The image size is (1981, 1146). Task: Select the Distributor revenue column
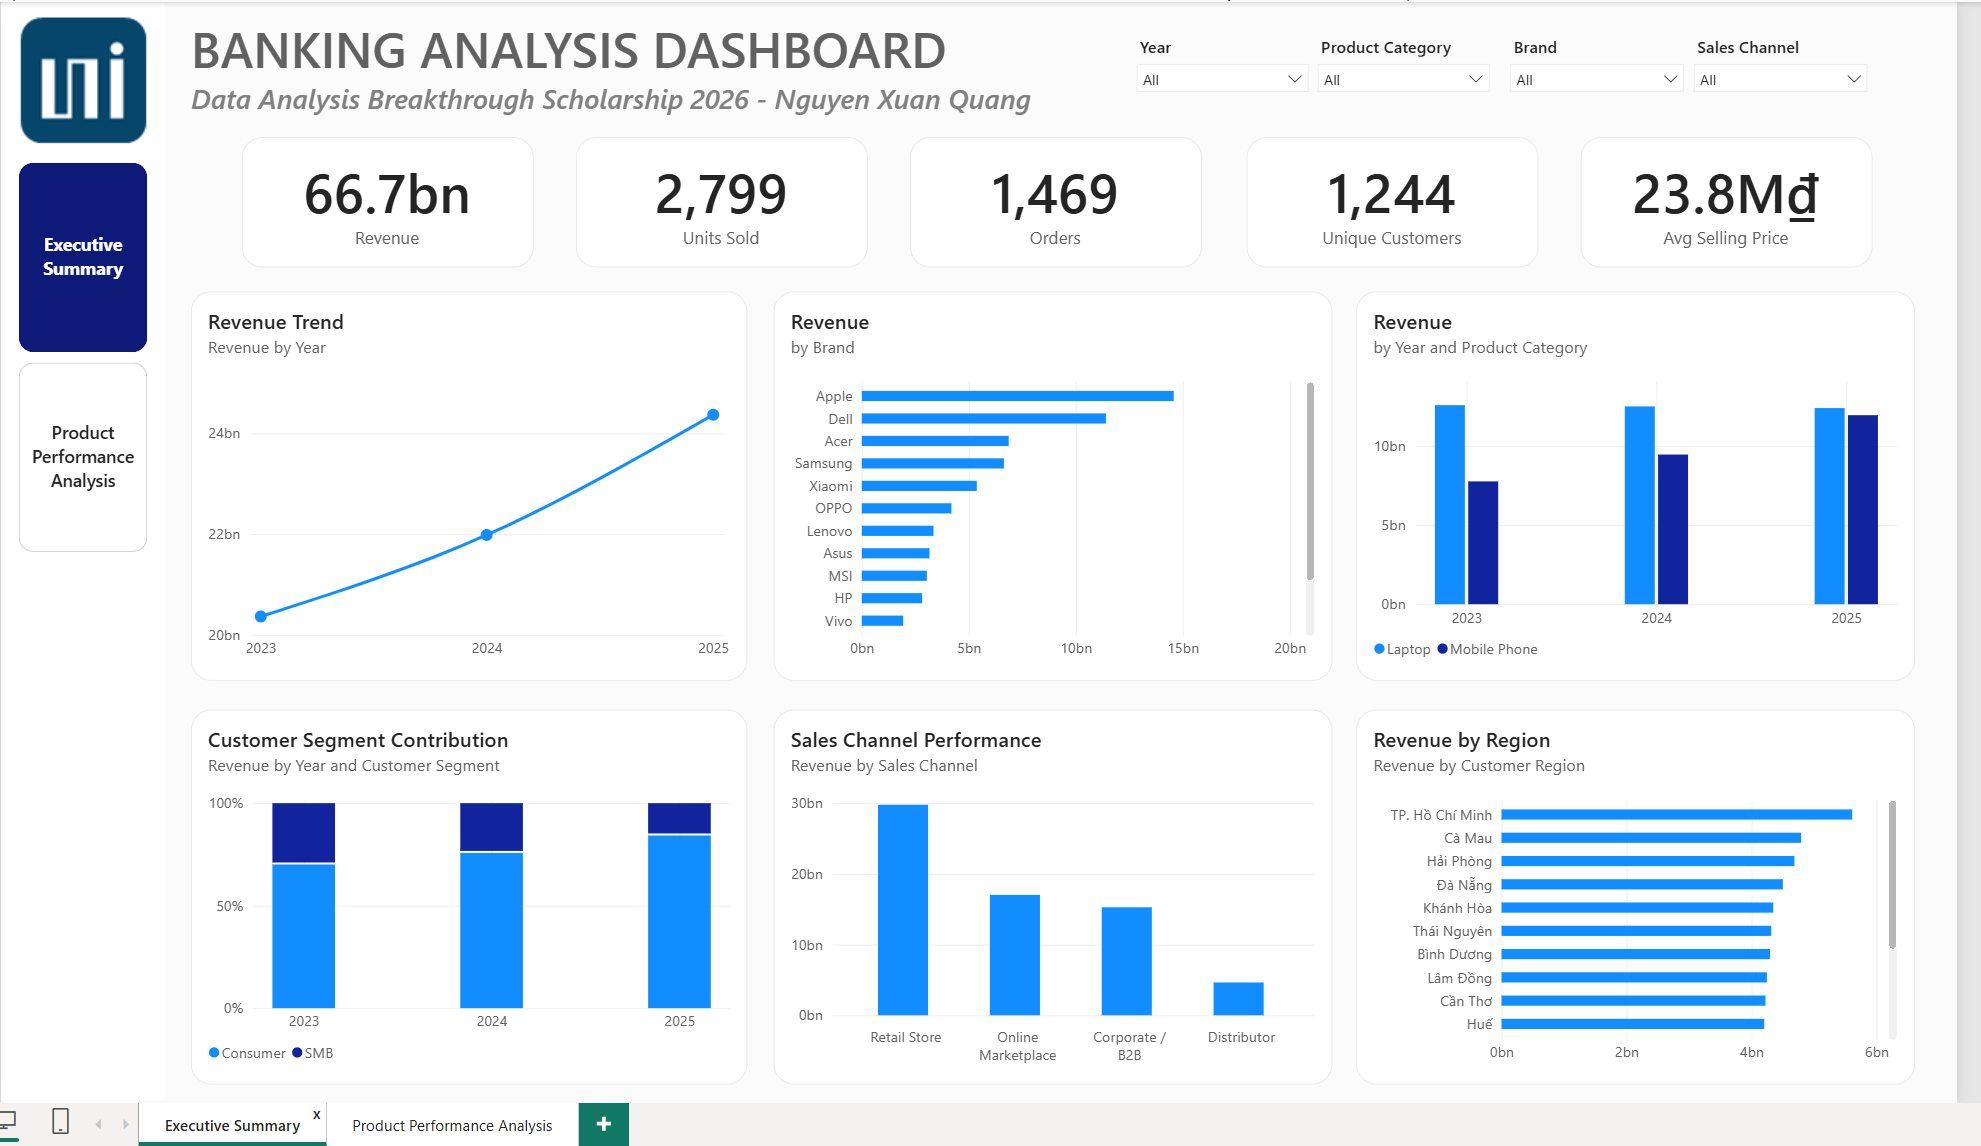point(1239,999)
